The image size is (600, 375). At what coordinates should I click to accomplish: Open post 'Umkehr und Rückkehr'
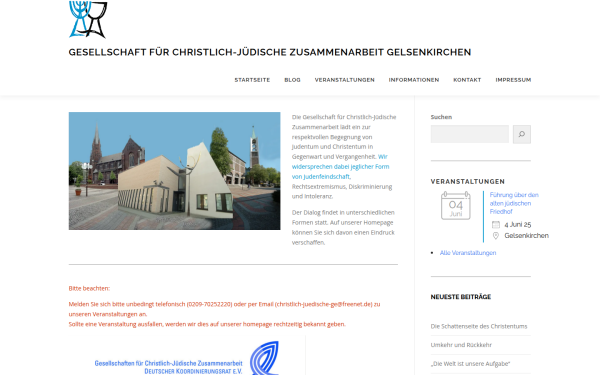[x=461, y=345]
